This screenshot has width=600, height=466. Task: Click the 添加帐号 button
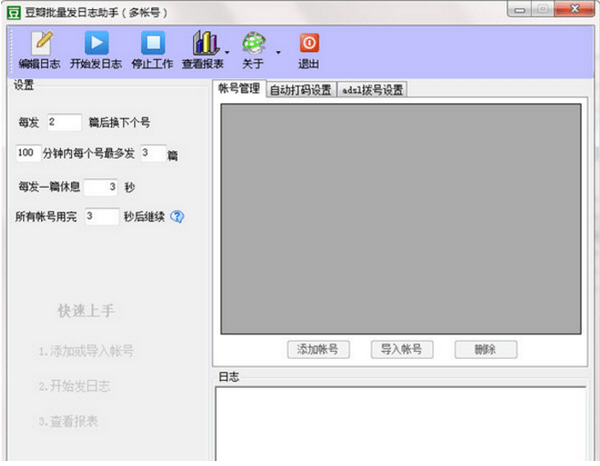[318, 349]
